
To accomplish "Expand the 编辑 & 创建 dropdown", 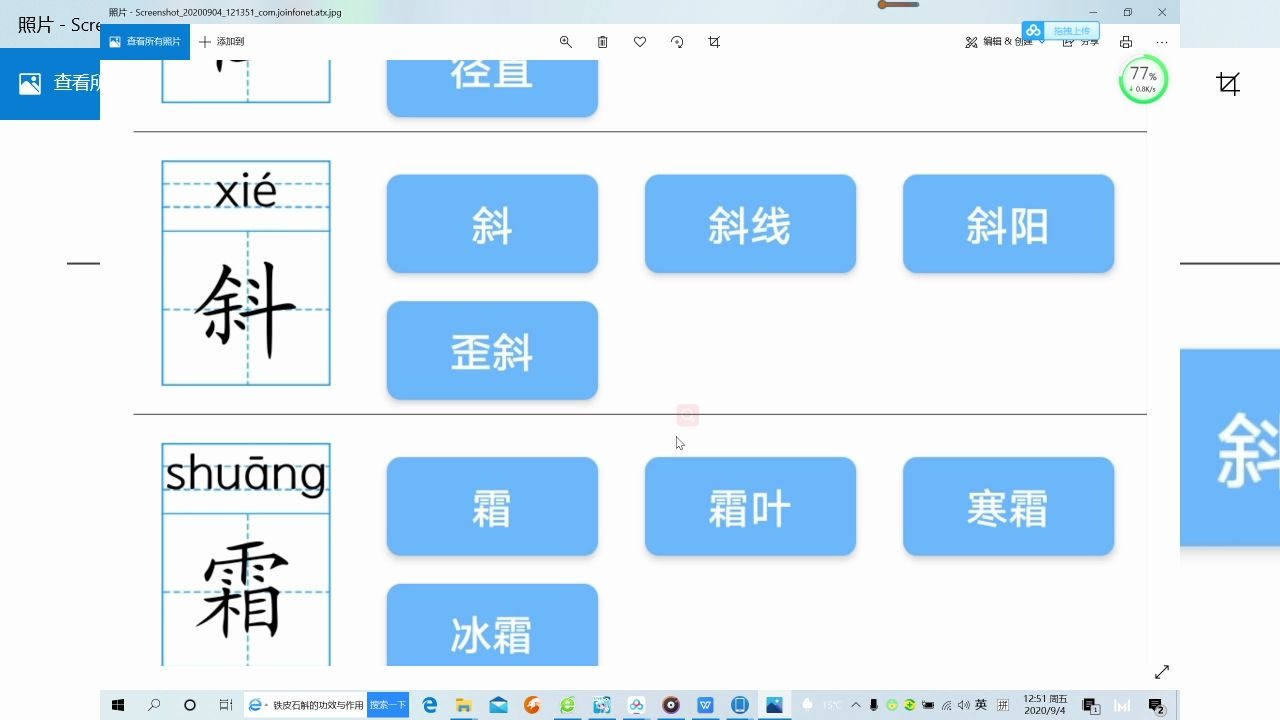I will (1004, 42).
